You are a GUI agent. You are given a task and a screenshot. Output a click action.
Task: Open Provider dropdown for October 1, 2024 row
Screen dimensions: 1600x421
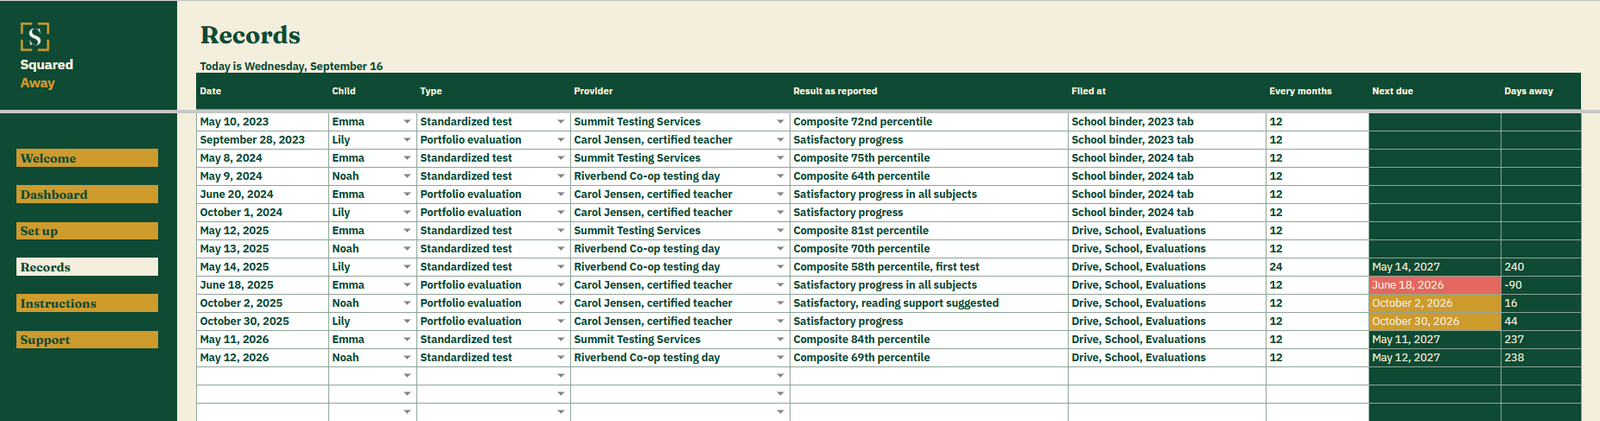click(x=780, y=212)
